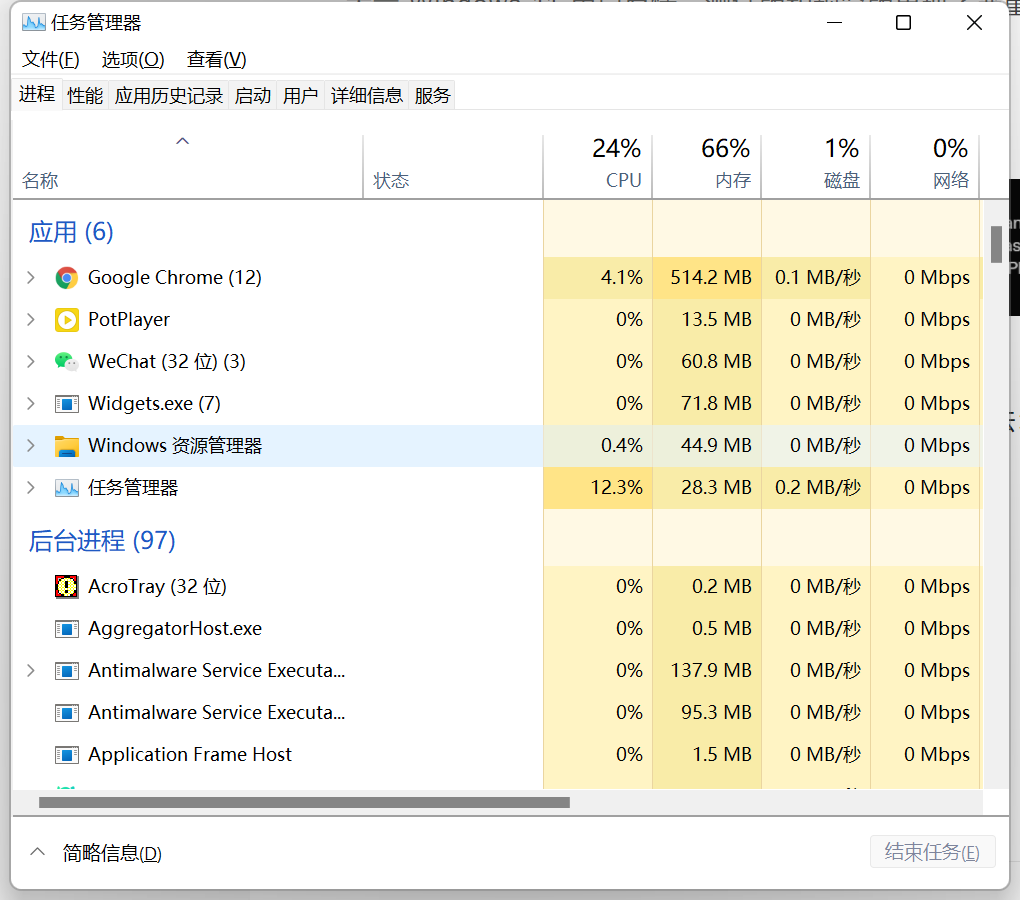Expand the PotPlayer process group
Image resolution: width=1020 pixels, height=900 pixels.
31,319
